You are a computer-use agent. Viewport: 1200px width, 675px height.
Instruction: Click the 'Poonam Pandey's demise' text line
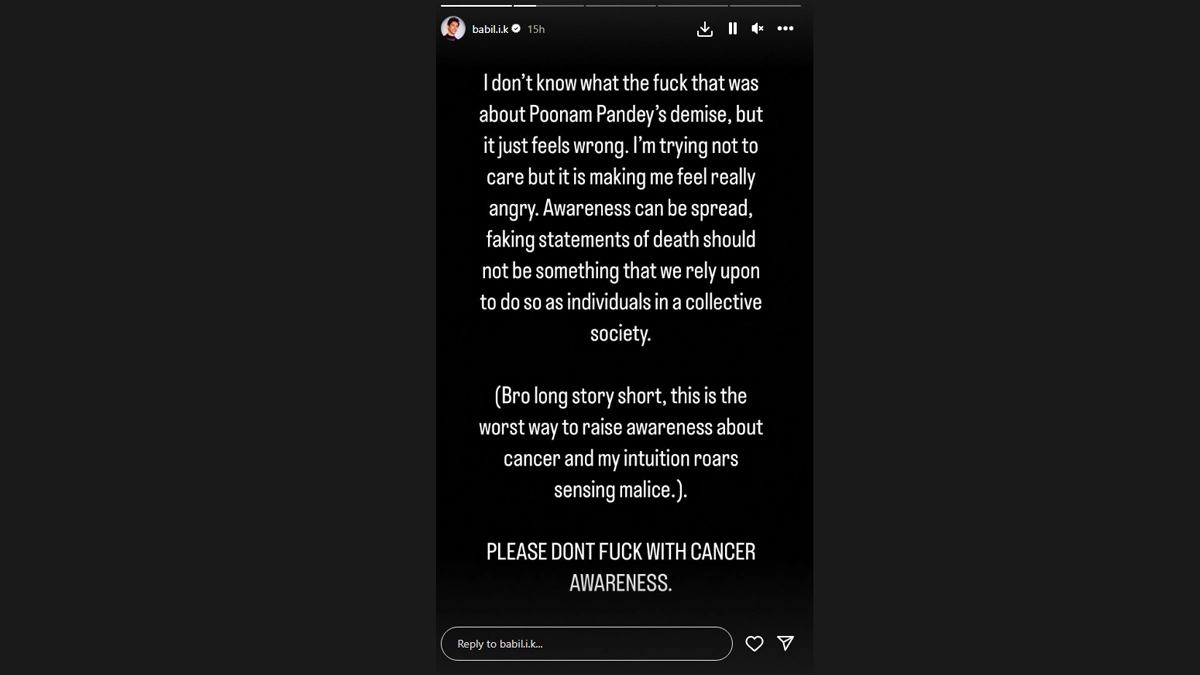coord(621,114)
